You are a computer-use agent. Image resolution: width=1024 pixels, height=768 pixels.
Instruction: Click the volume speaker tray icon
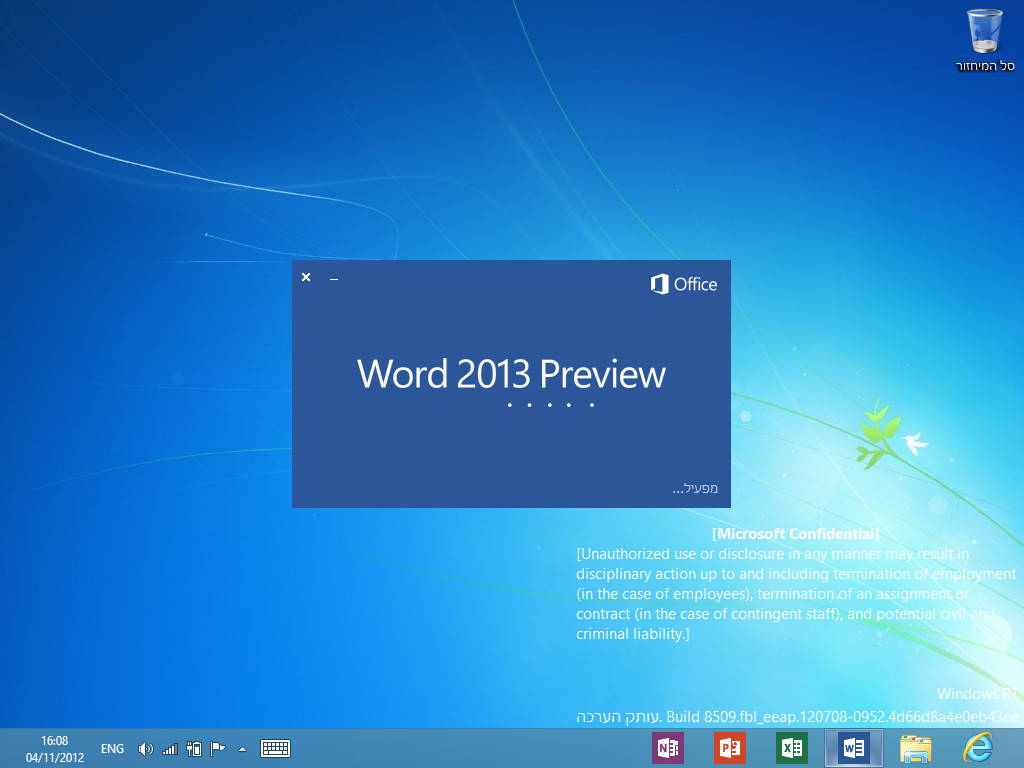click(146, 748)
